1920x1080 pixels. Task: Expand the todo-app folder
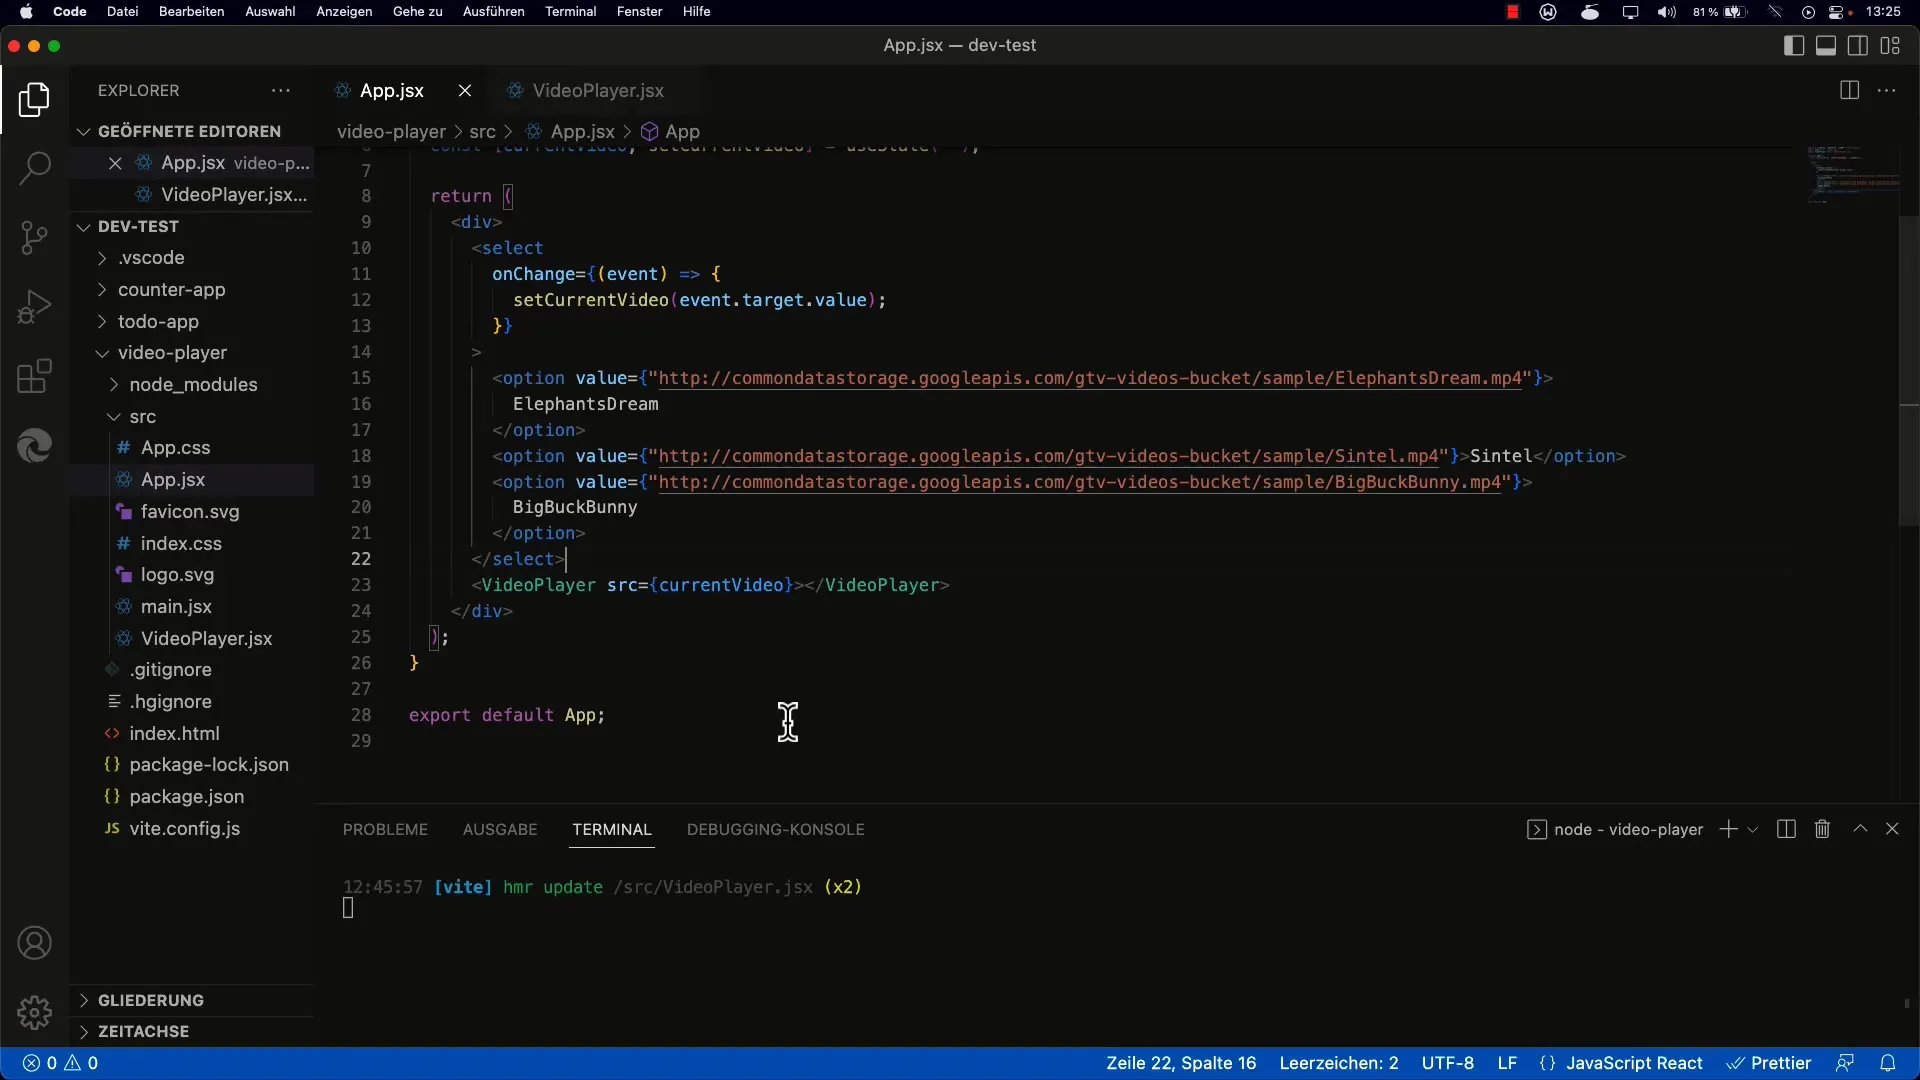(x=190, y=322)
